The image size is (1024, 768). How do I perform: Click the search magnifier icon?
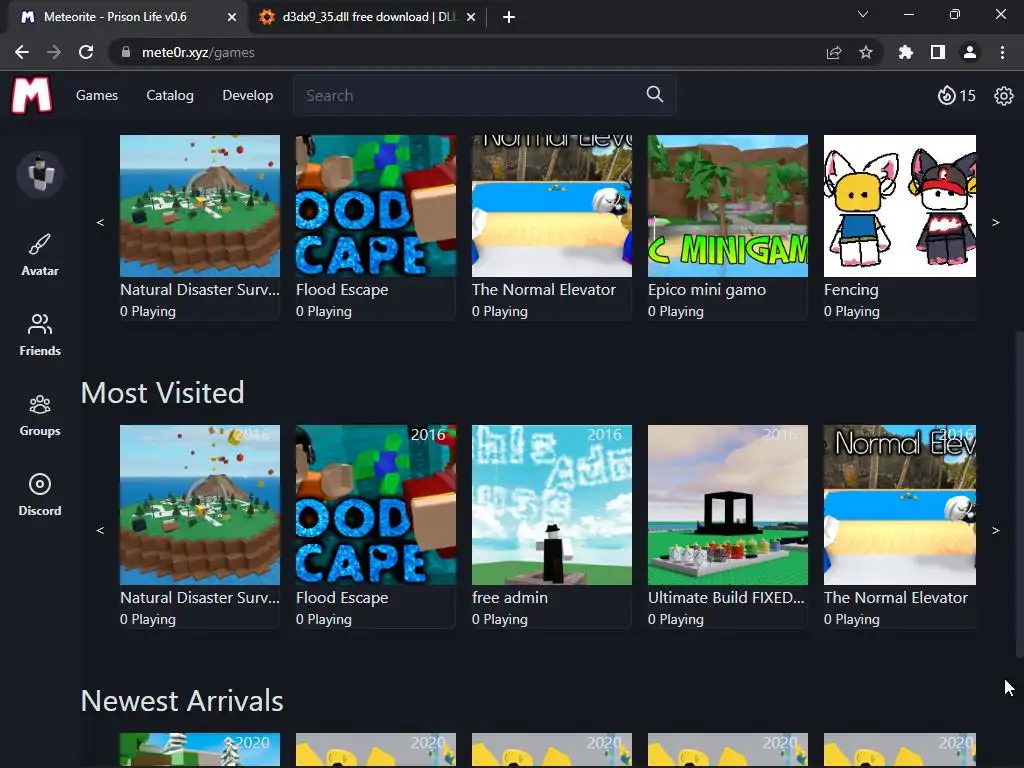[x=655, y=95]
